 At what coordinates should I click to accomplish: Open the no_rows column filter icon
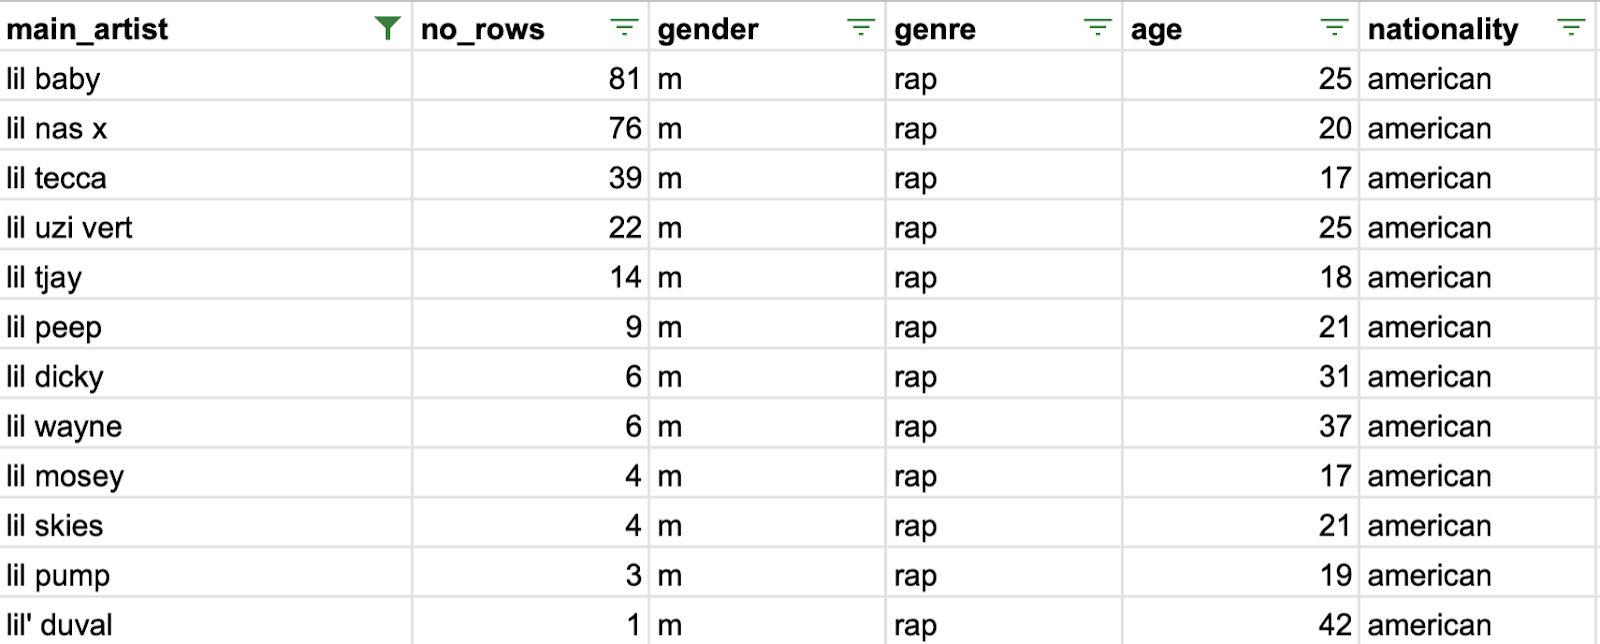click(624, 28)
